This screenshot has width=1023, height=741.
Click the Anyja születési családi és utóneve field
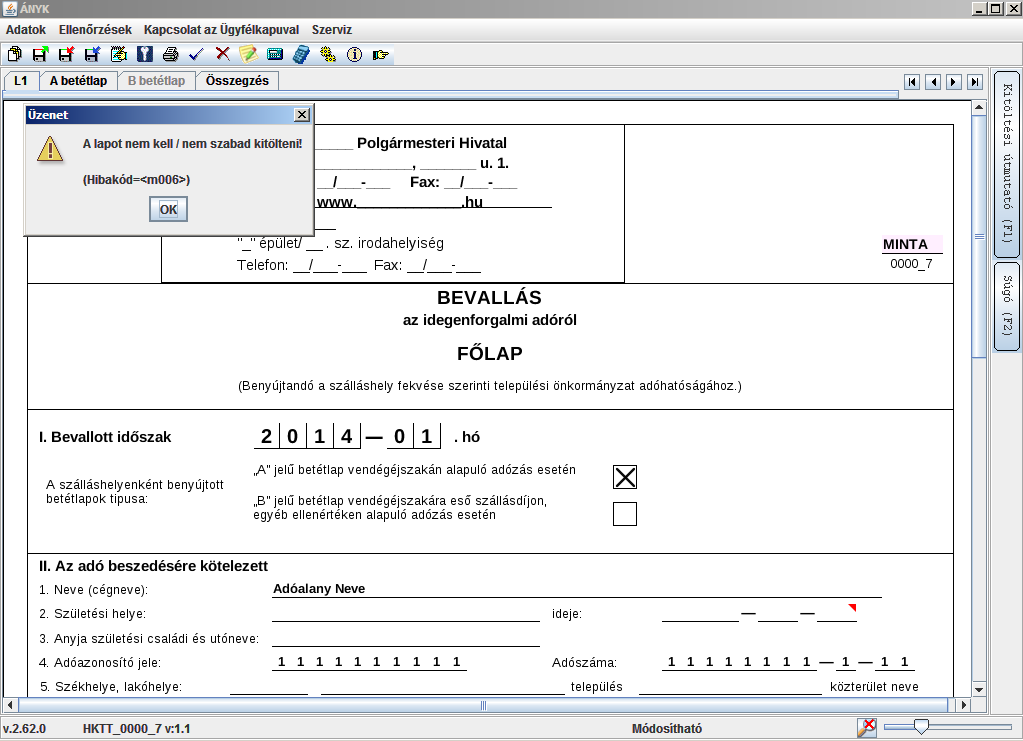(406, 639)
